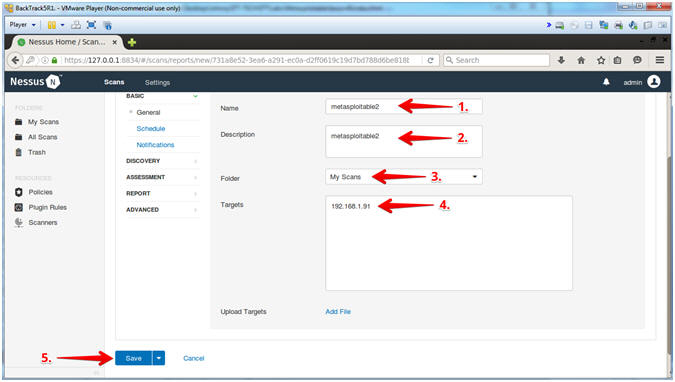Click the VMware floppy device icon
Viewport: 675px width, 382px height.
coord(588,25)
